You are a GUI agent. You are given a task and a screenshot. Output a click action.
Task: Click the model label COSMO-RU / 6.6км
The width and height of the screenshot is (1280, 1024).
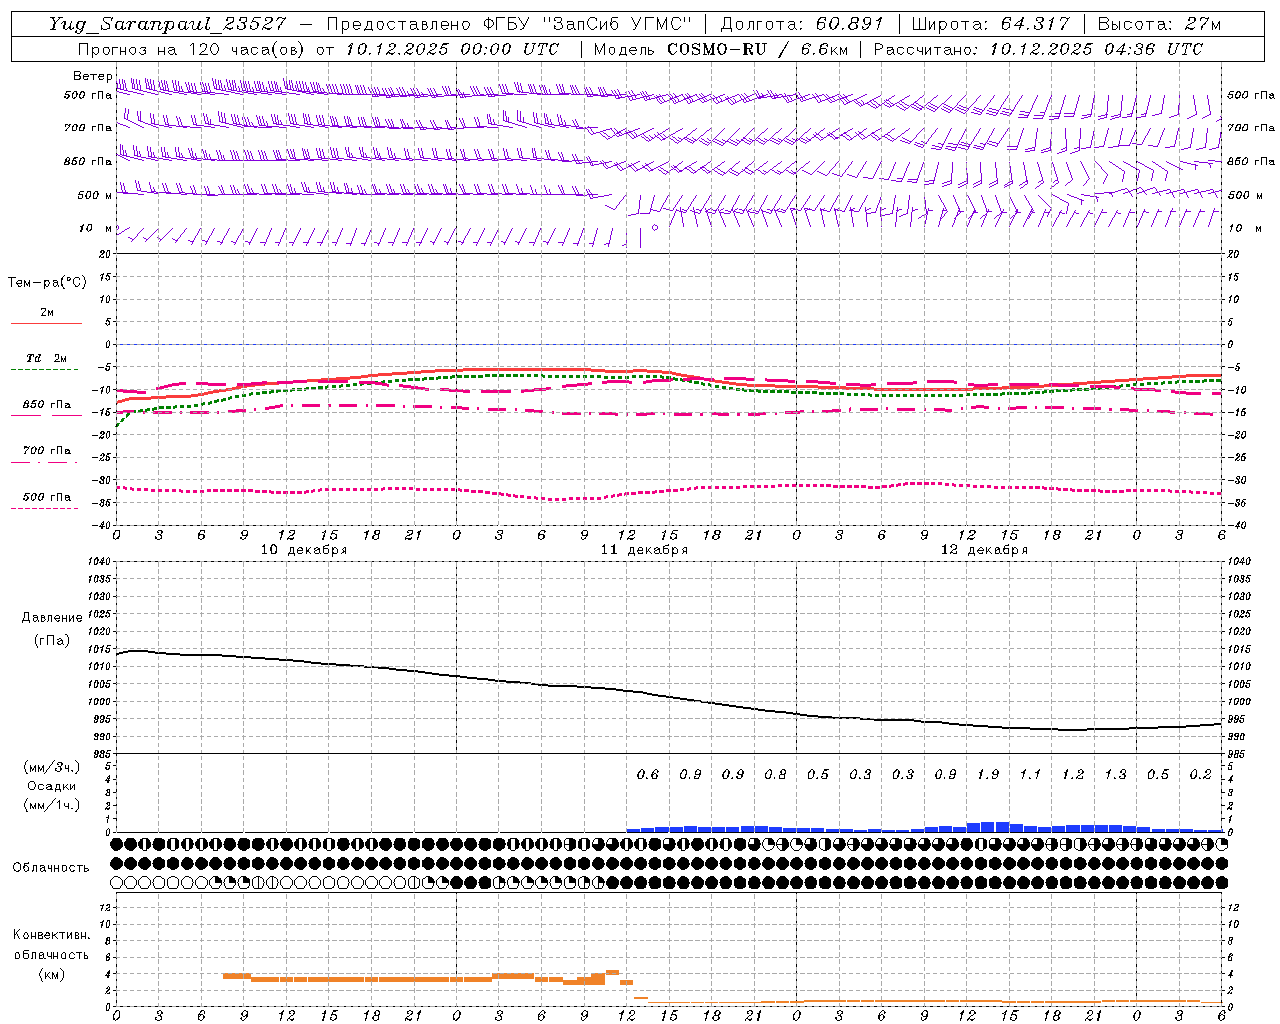point(756,49)
